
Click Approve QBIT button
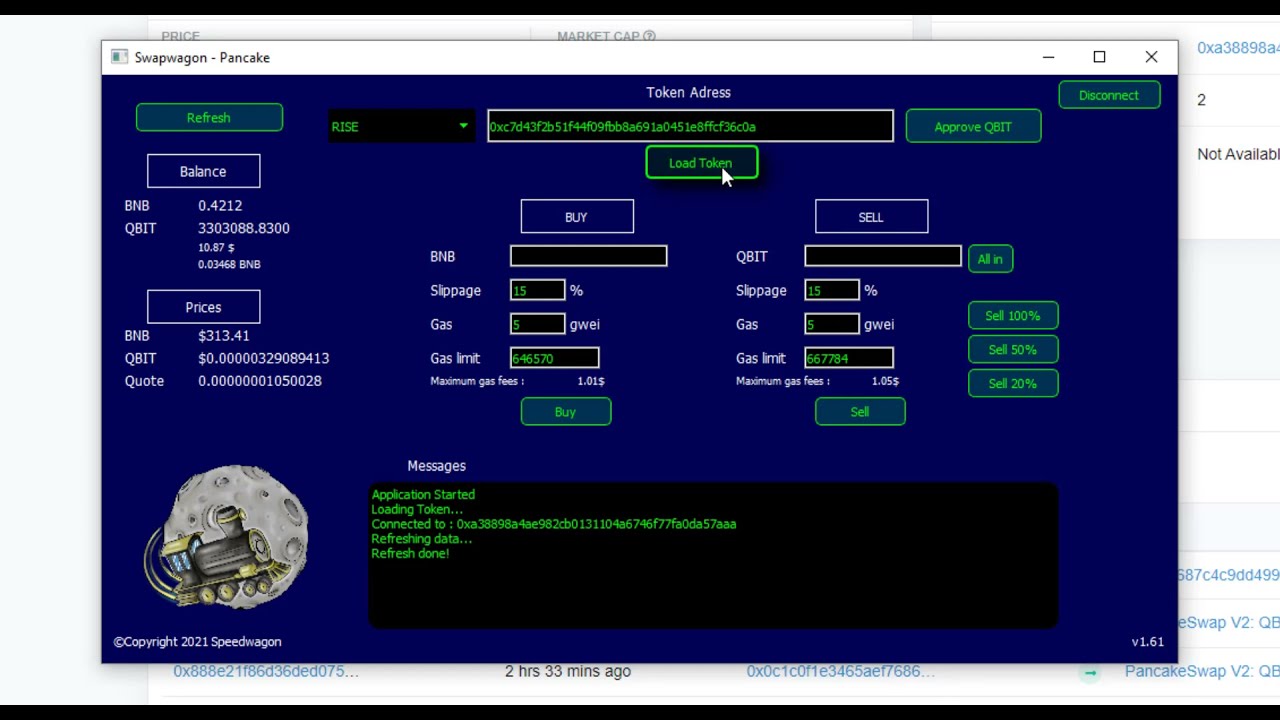973,127
